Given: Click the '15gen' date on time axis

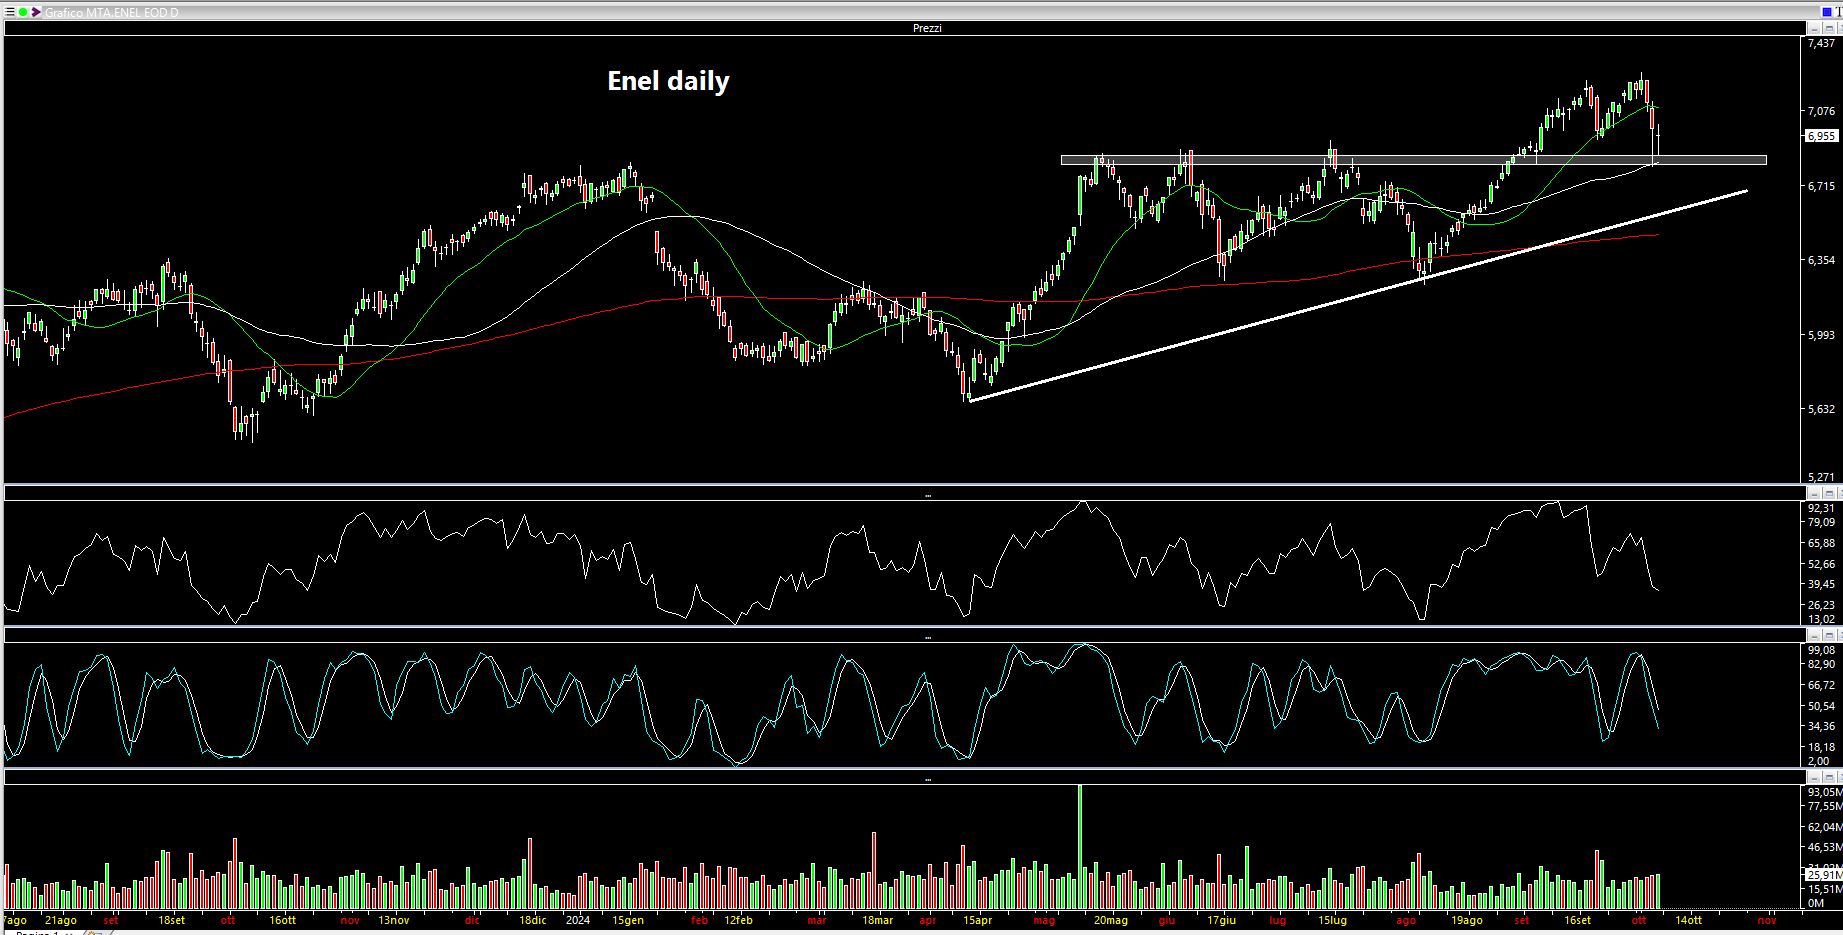Looking at the screenshot, I should (627, 920).
